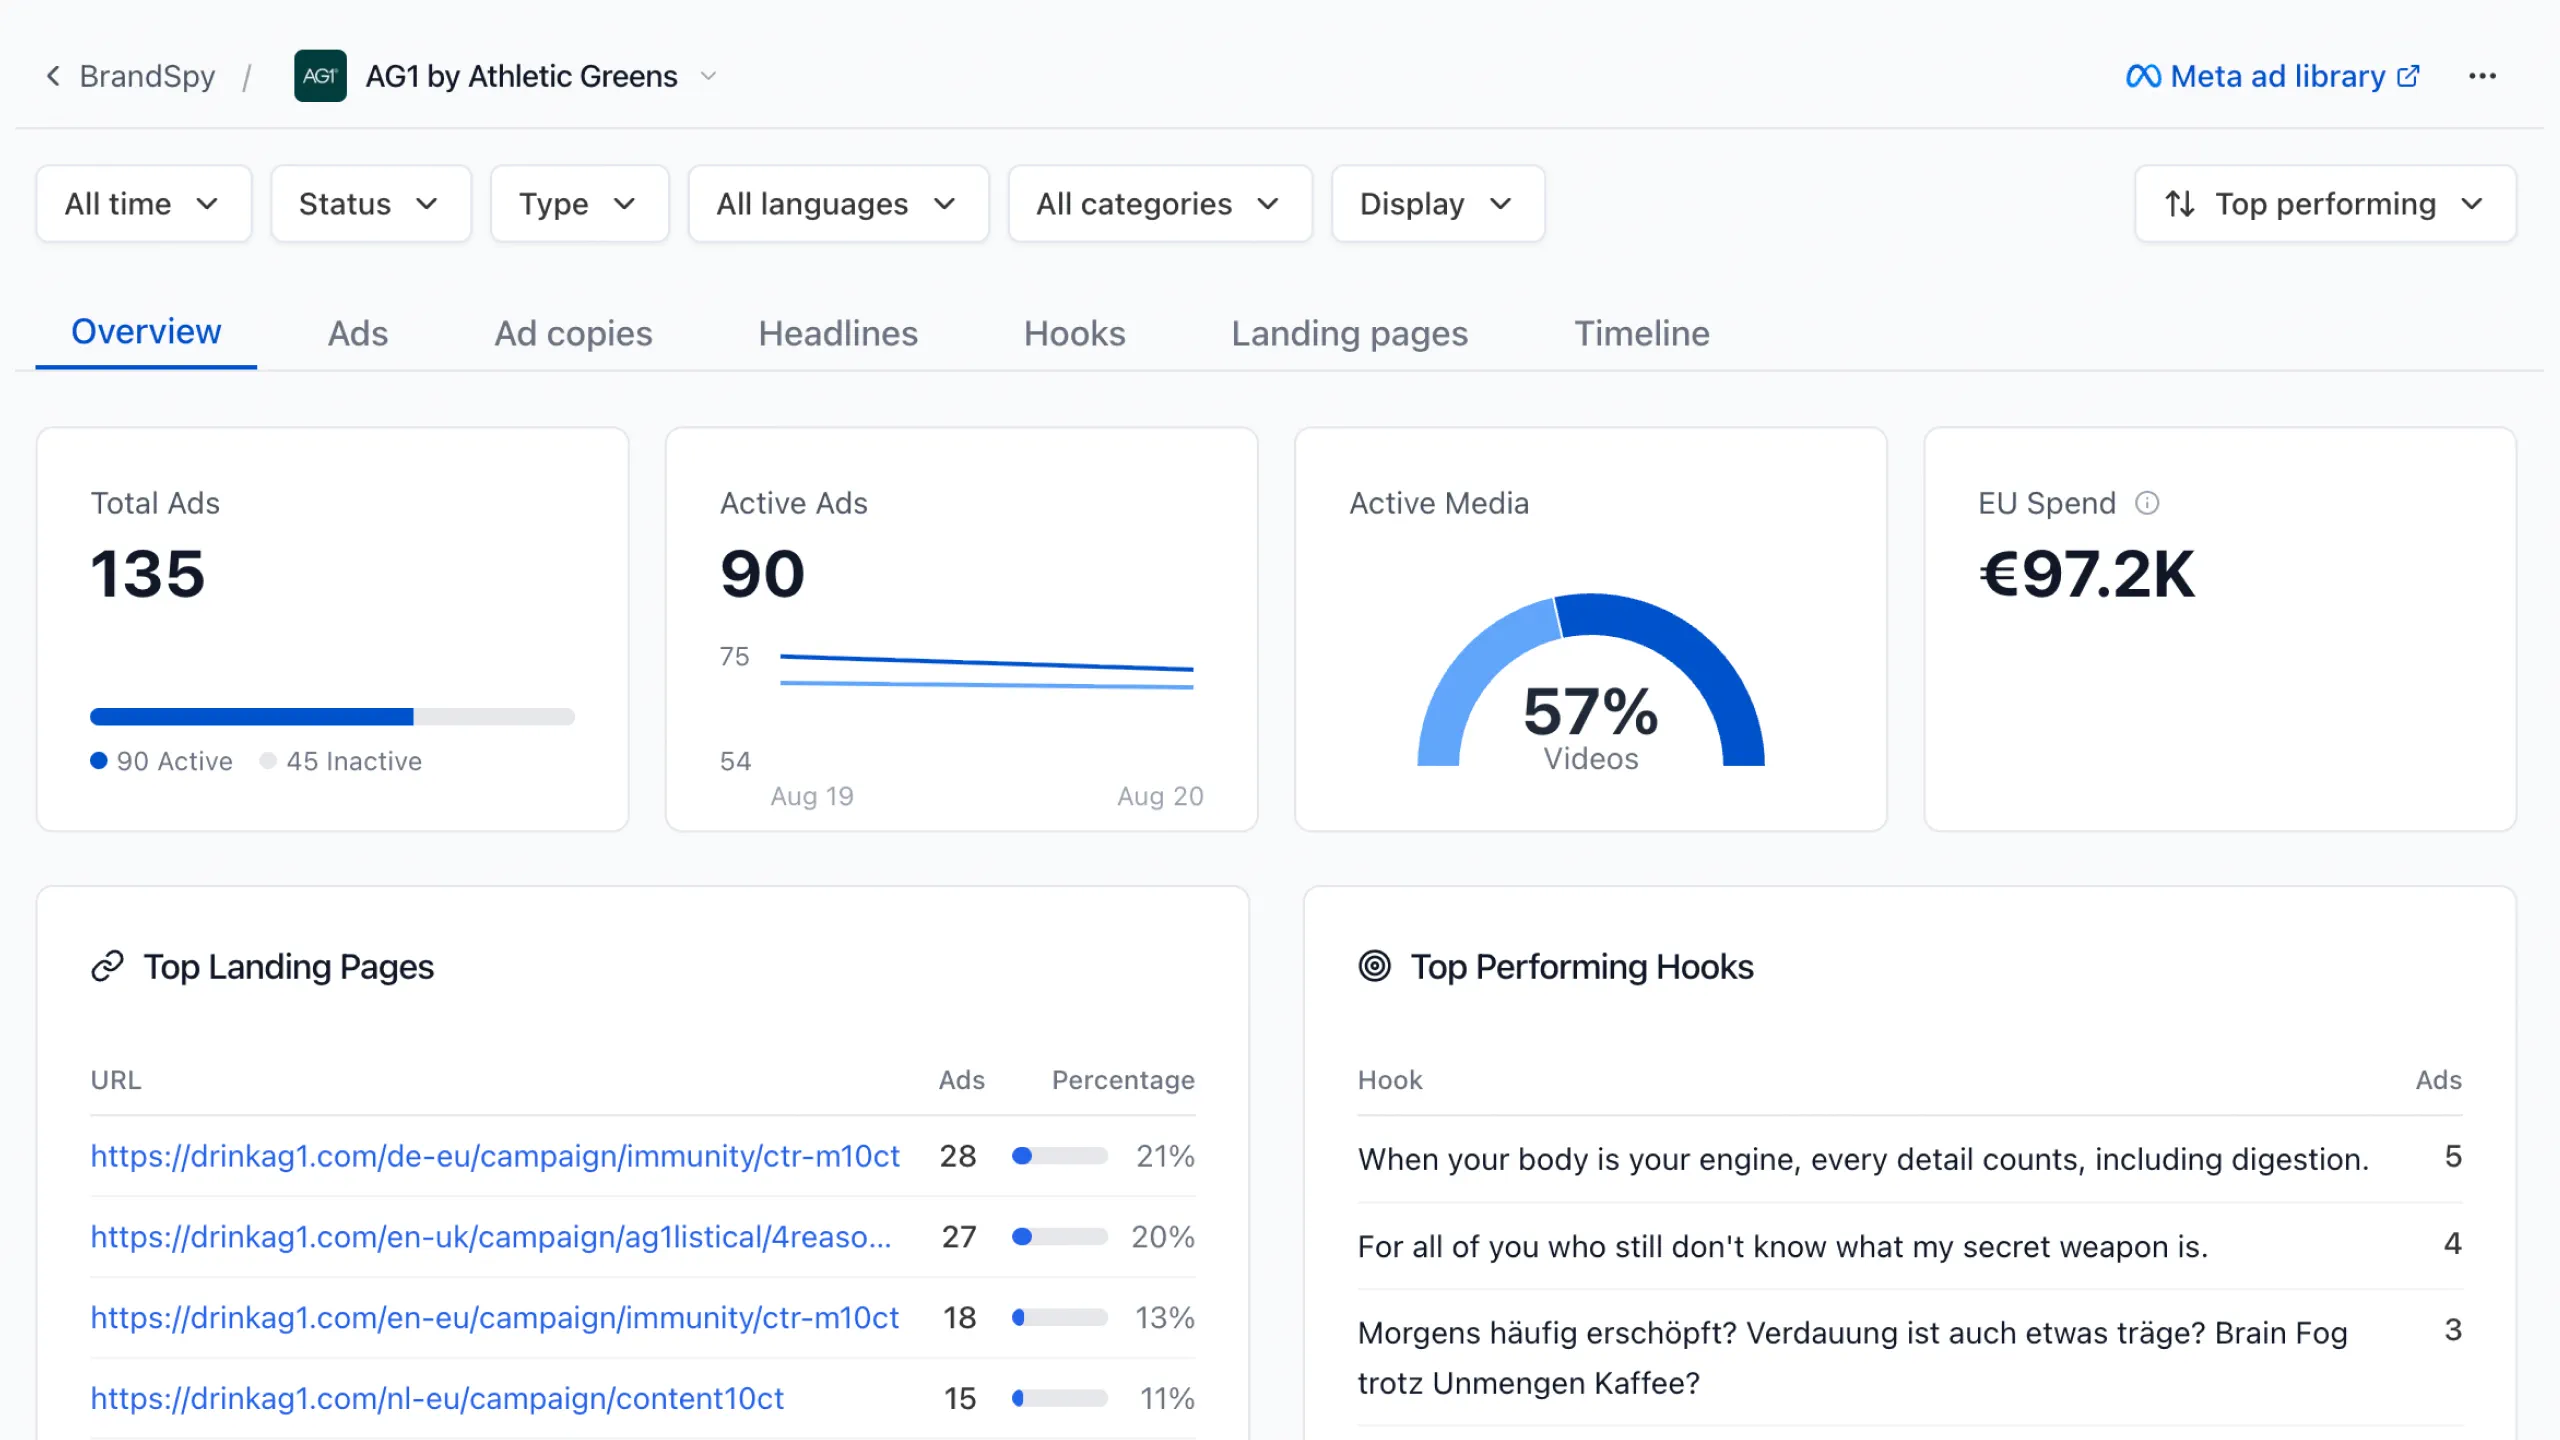Switch to the Headlines tab
Screen dimensions: 2560x1440
click(838, 333)
